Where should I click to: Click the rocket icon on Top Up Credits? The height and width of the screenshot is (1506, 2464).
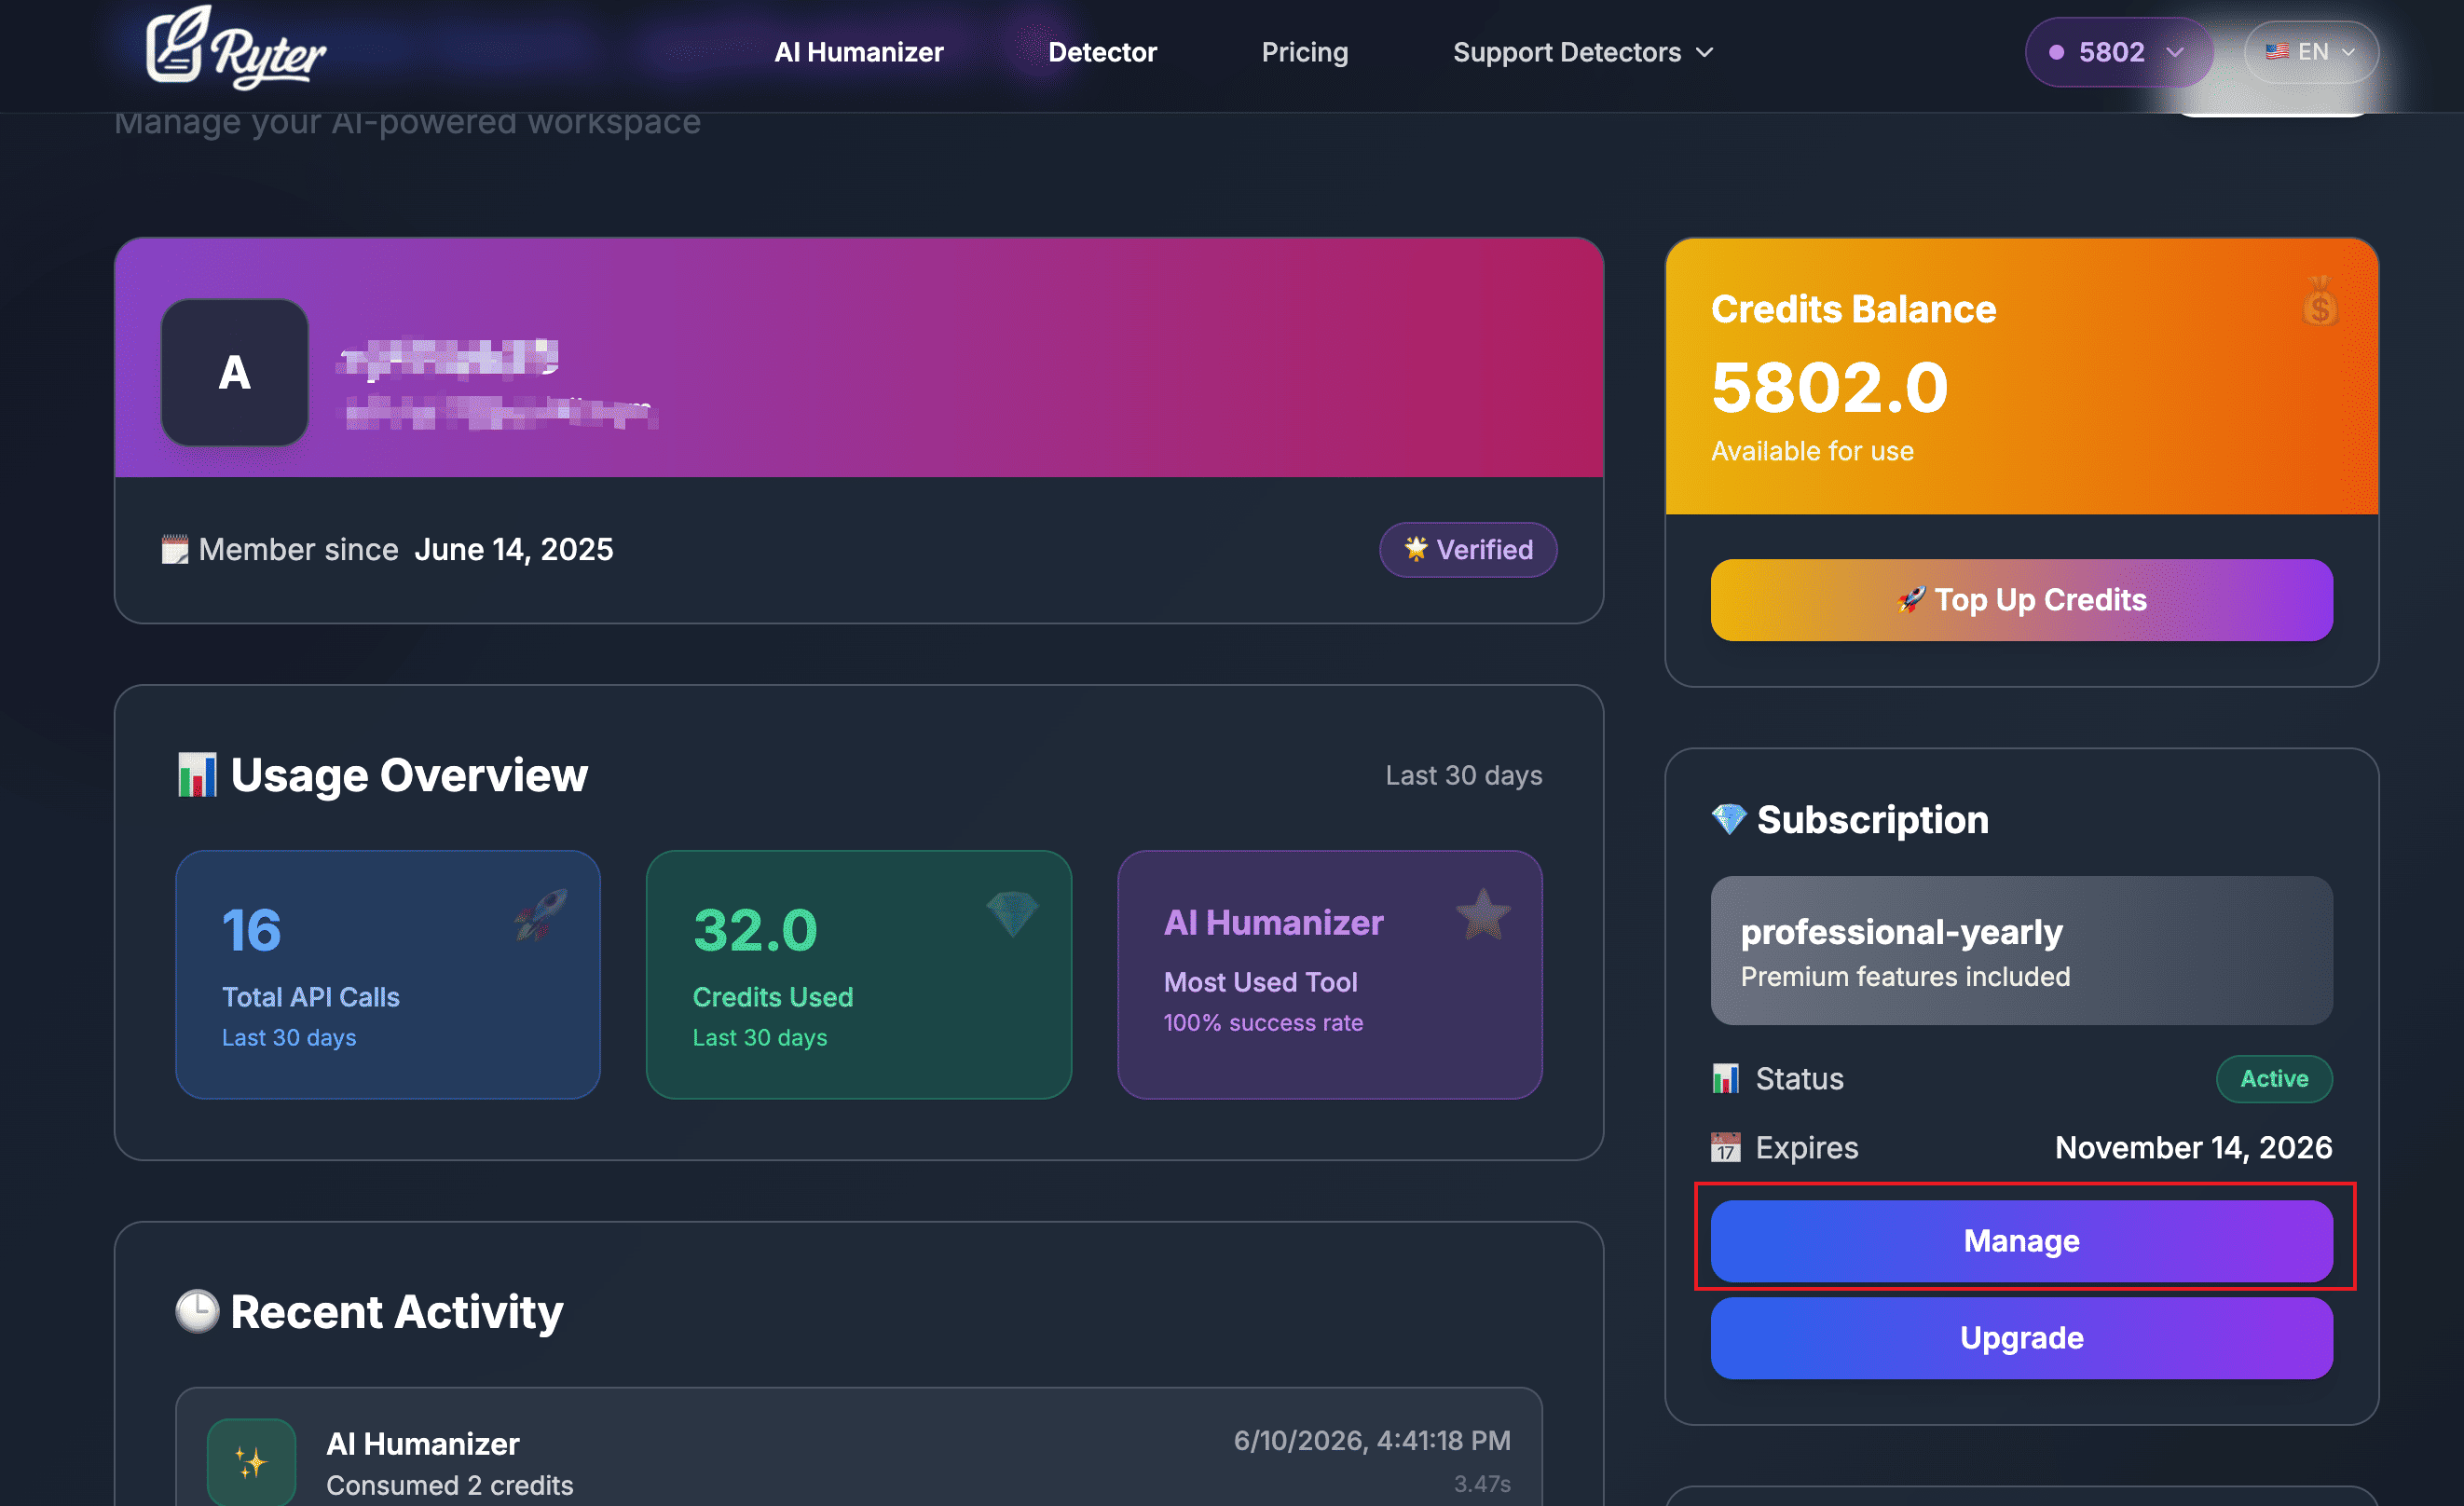click(x=1910, y=600)
